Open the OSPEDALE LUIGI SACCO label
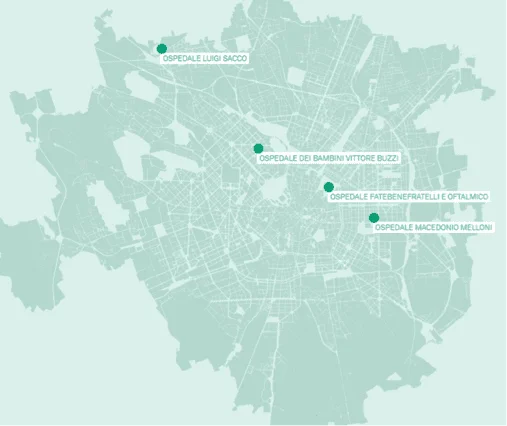507x426 pixels. click(x=205, y=59)
